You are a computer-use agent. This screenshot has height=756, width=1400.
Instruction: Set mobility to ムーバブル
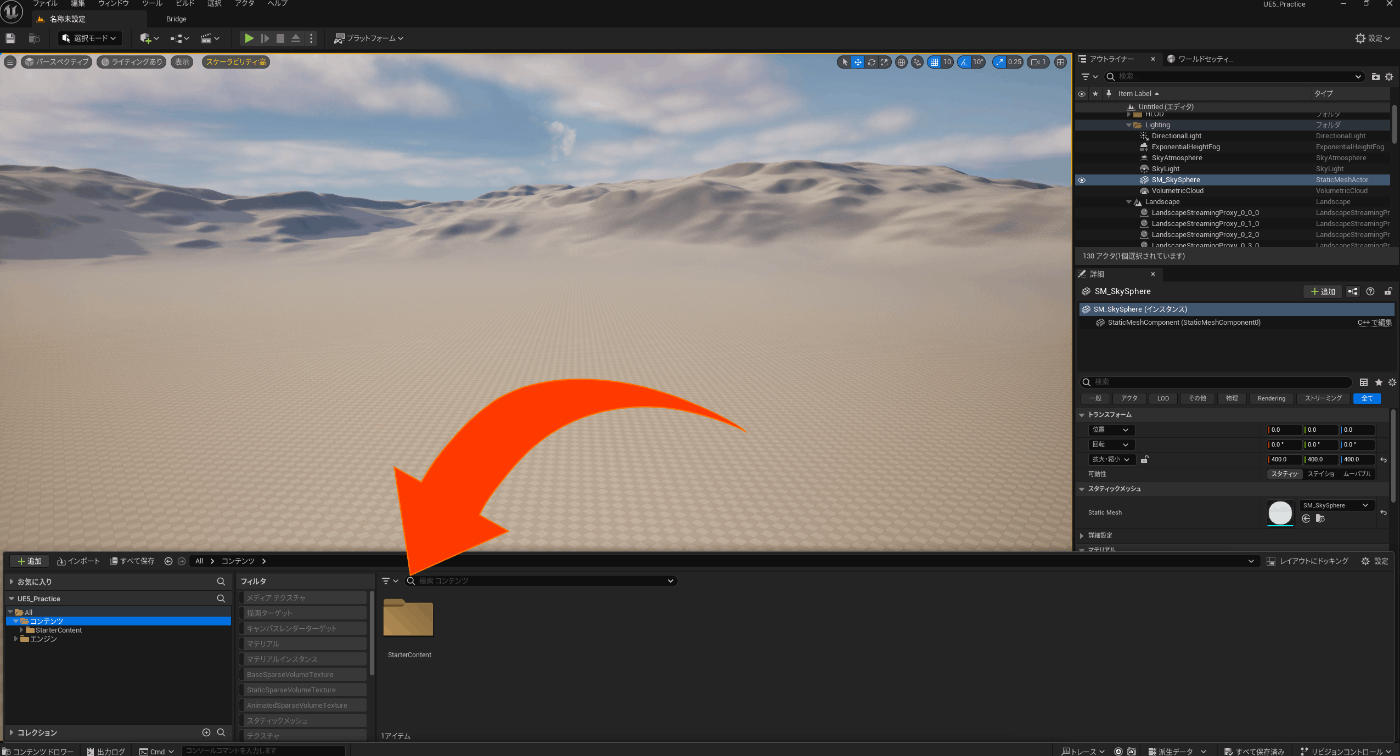(1357, 473)
